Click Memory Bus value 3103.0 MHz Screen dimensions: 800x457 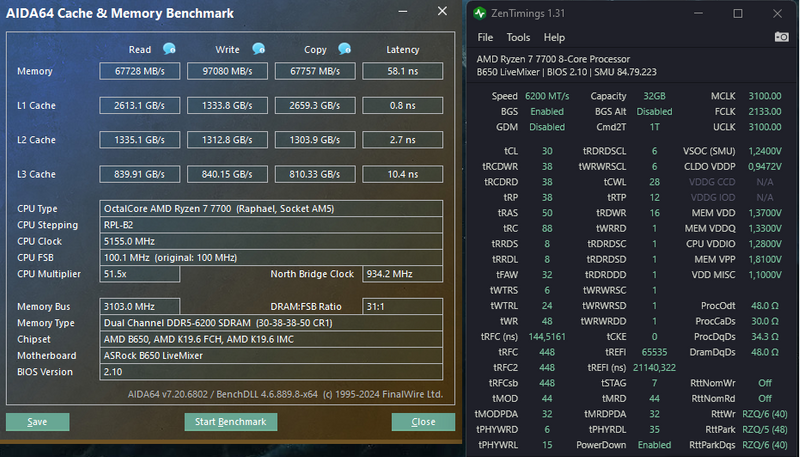140,307
